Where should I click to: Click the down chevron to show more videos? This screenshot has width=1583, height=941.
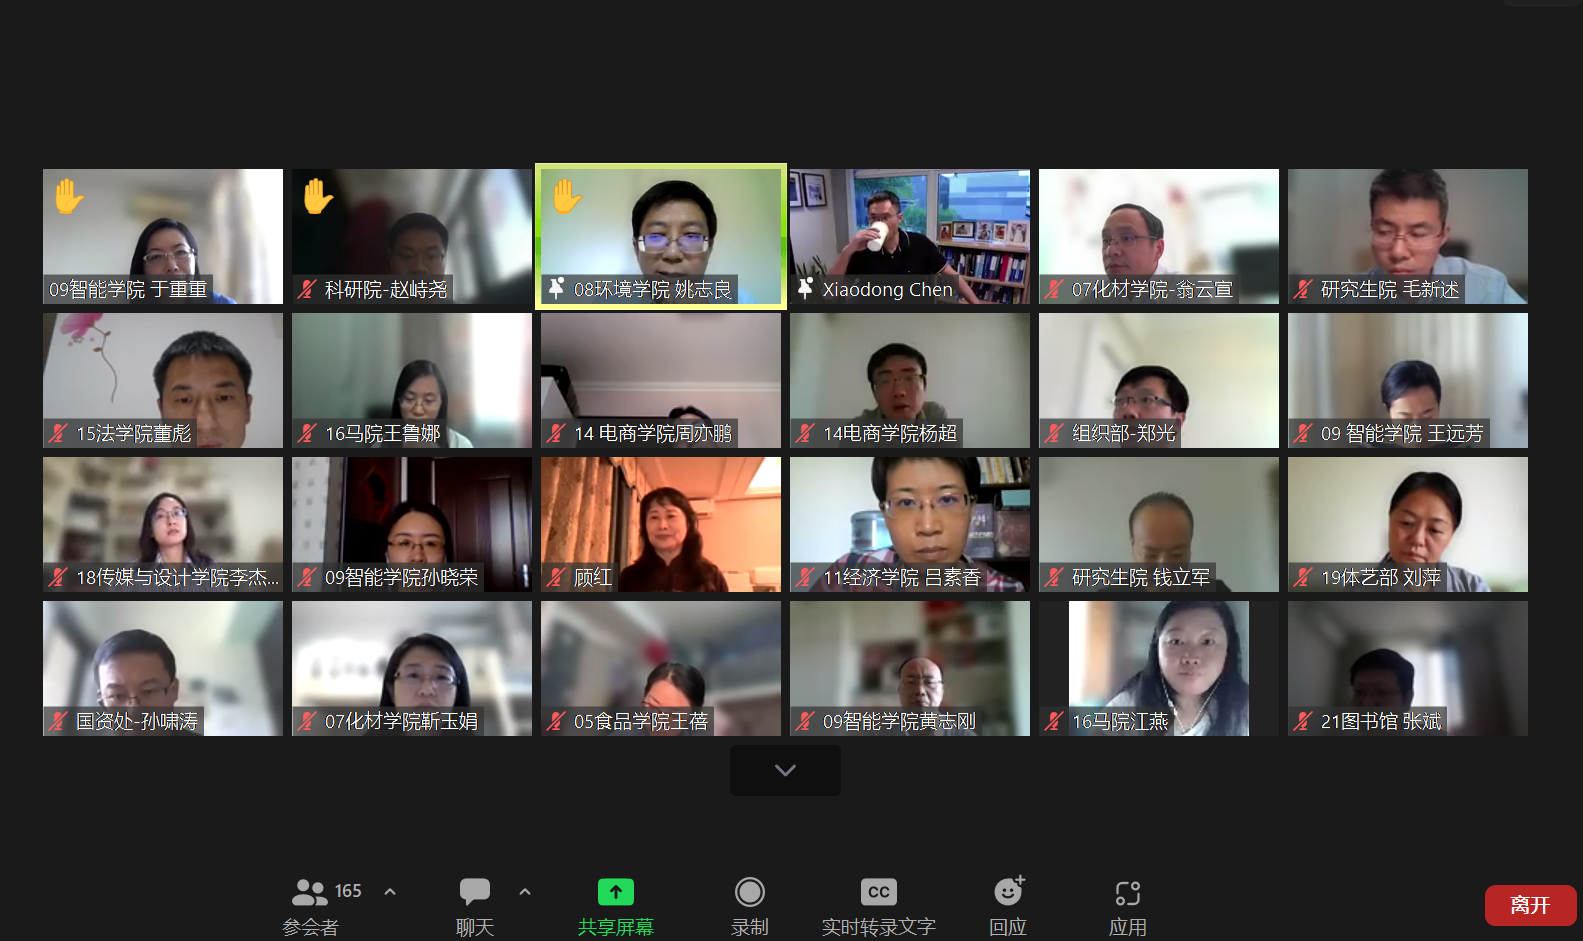[785, 770]
